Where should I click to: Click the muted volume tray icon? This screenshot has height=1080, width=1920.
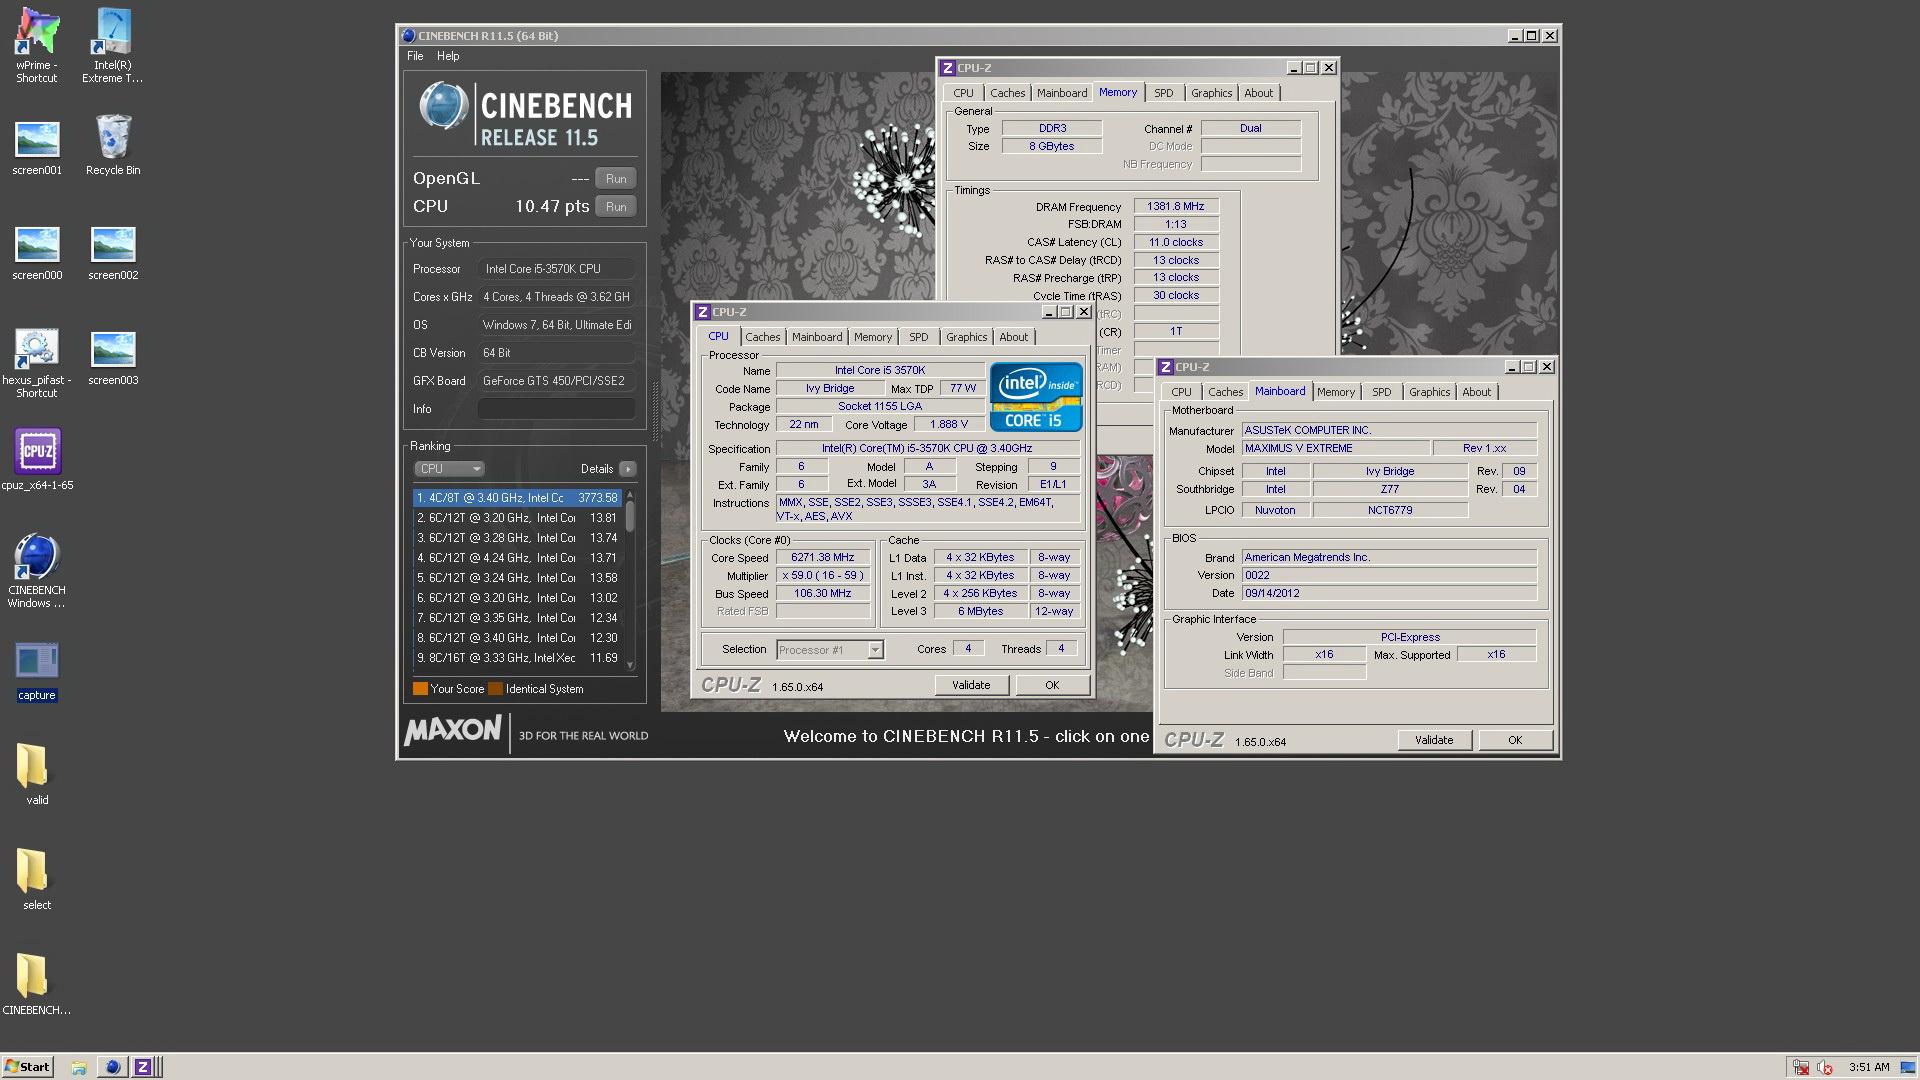coord(1825,1067)
